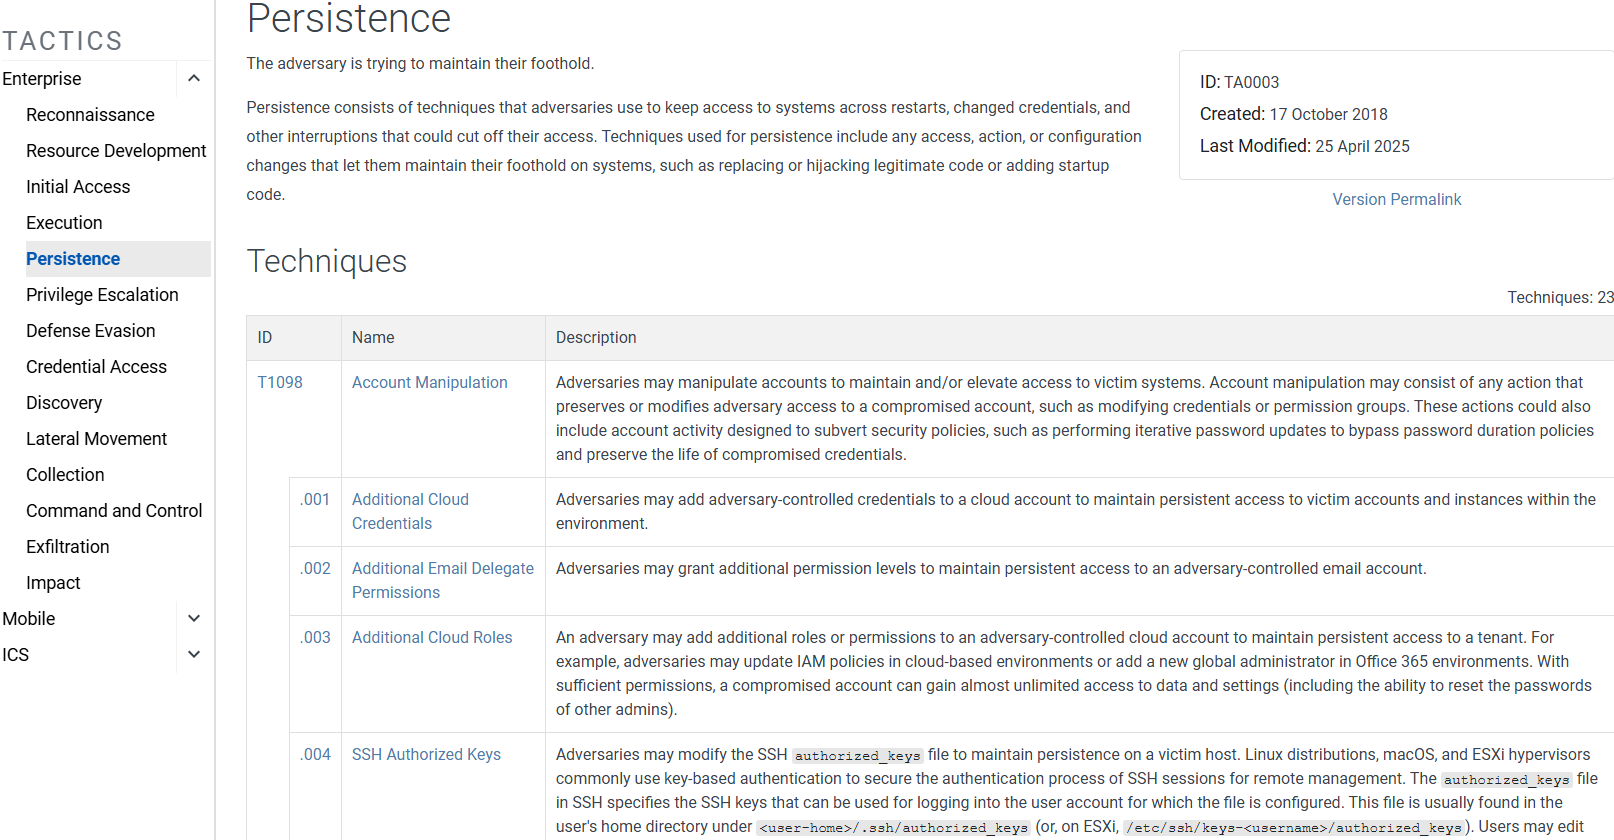1614x840 pixels.
Task: Select Credential Access in sidebar
Action: (x=96, y=367)
